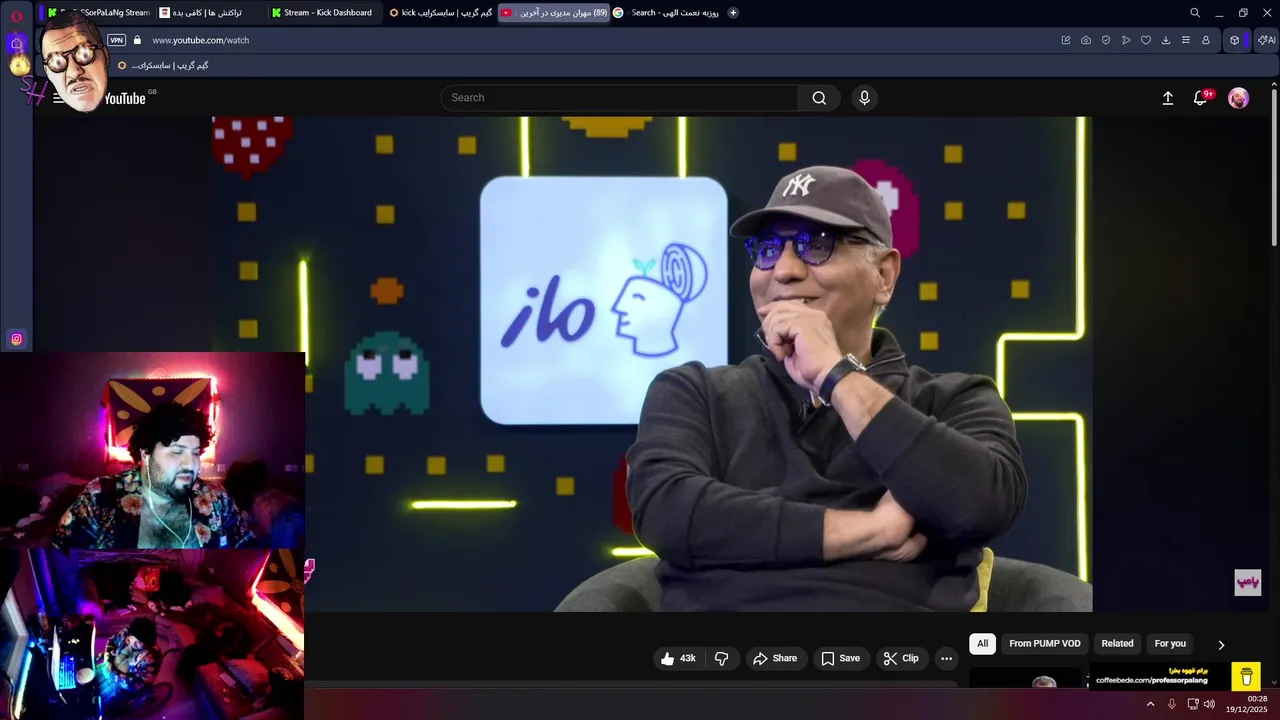The image size is (1280, 720).
Task: Open Instagram from Opera sidebar
Action: [x=16, y=339]
